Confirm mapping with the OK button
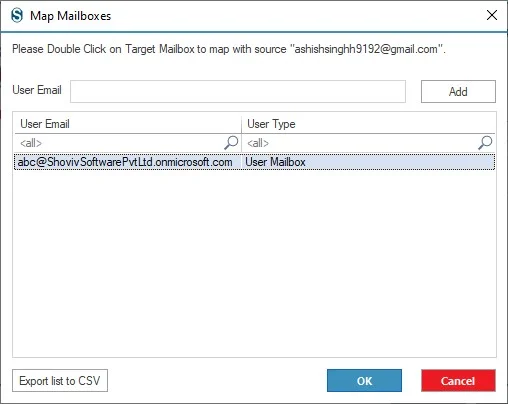 pyautogui.click(x=364, y=380)
